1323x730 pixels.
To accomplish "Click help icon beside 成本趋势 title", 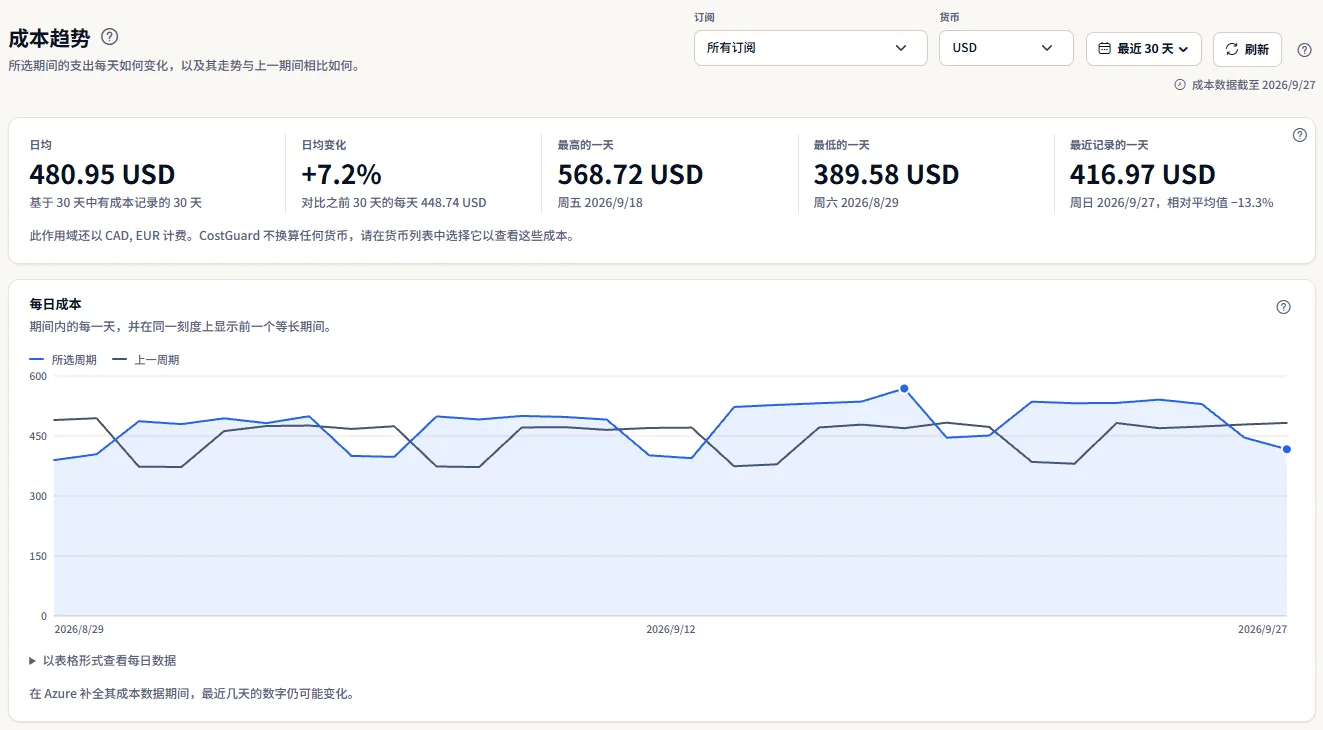I will coord(110,37).
